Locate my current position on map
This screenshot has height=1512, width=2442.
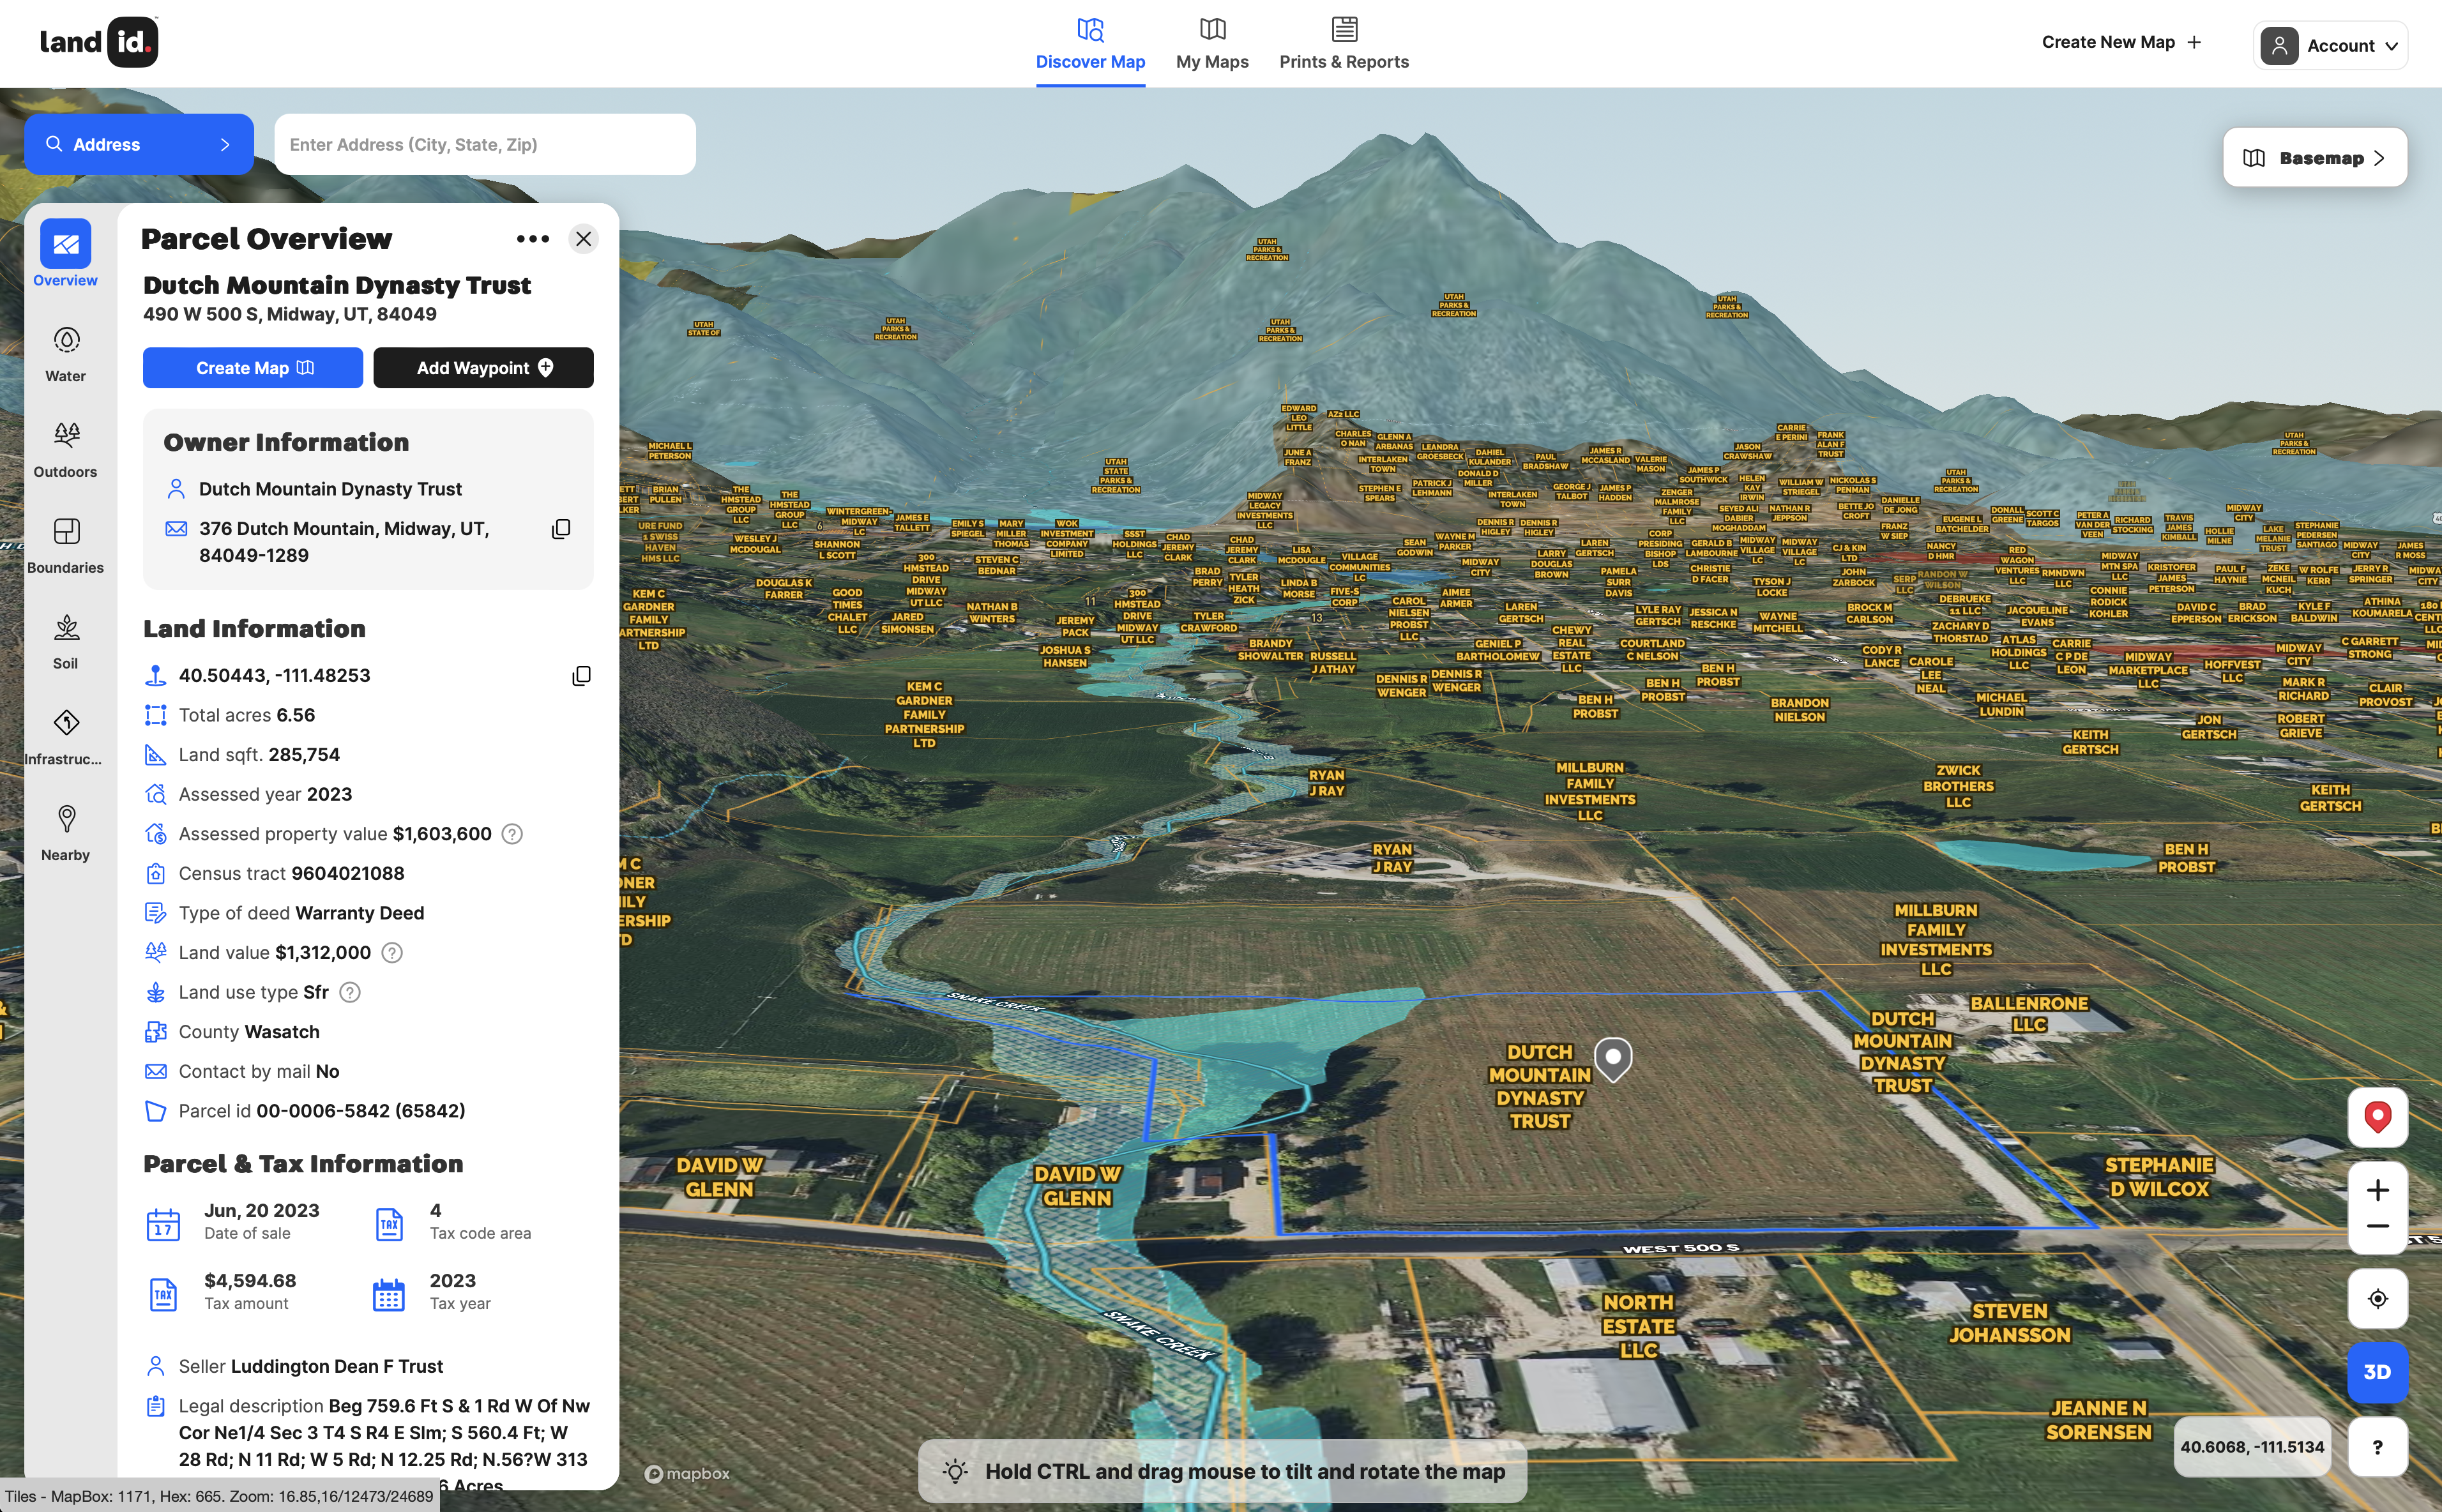(x=2377, y=1298)
